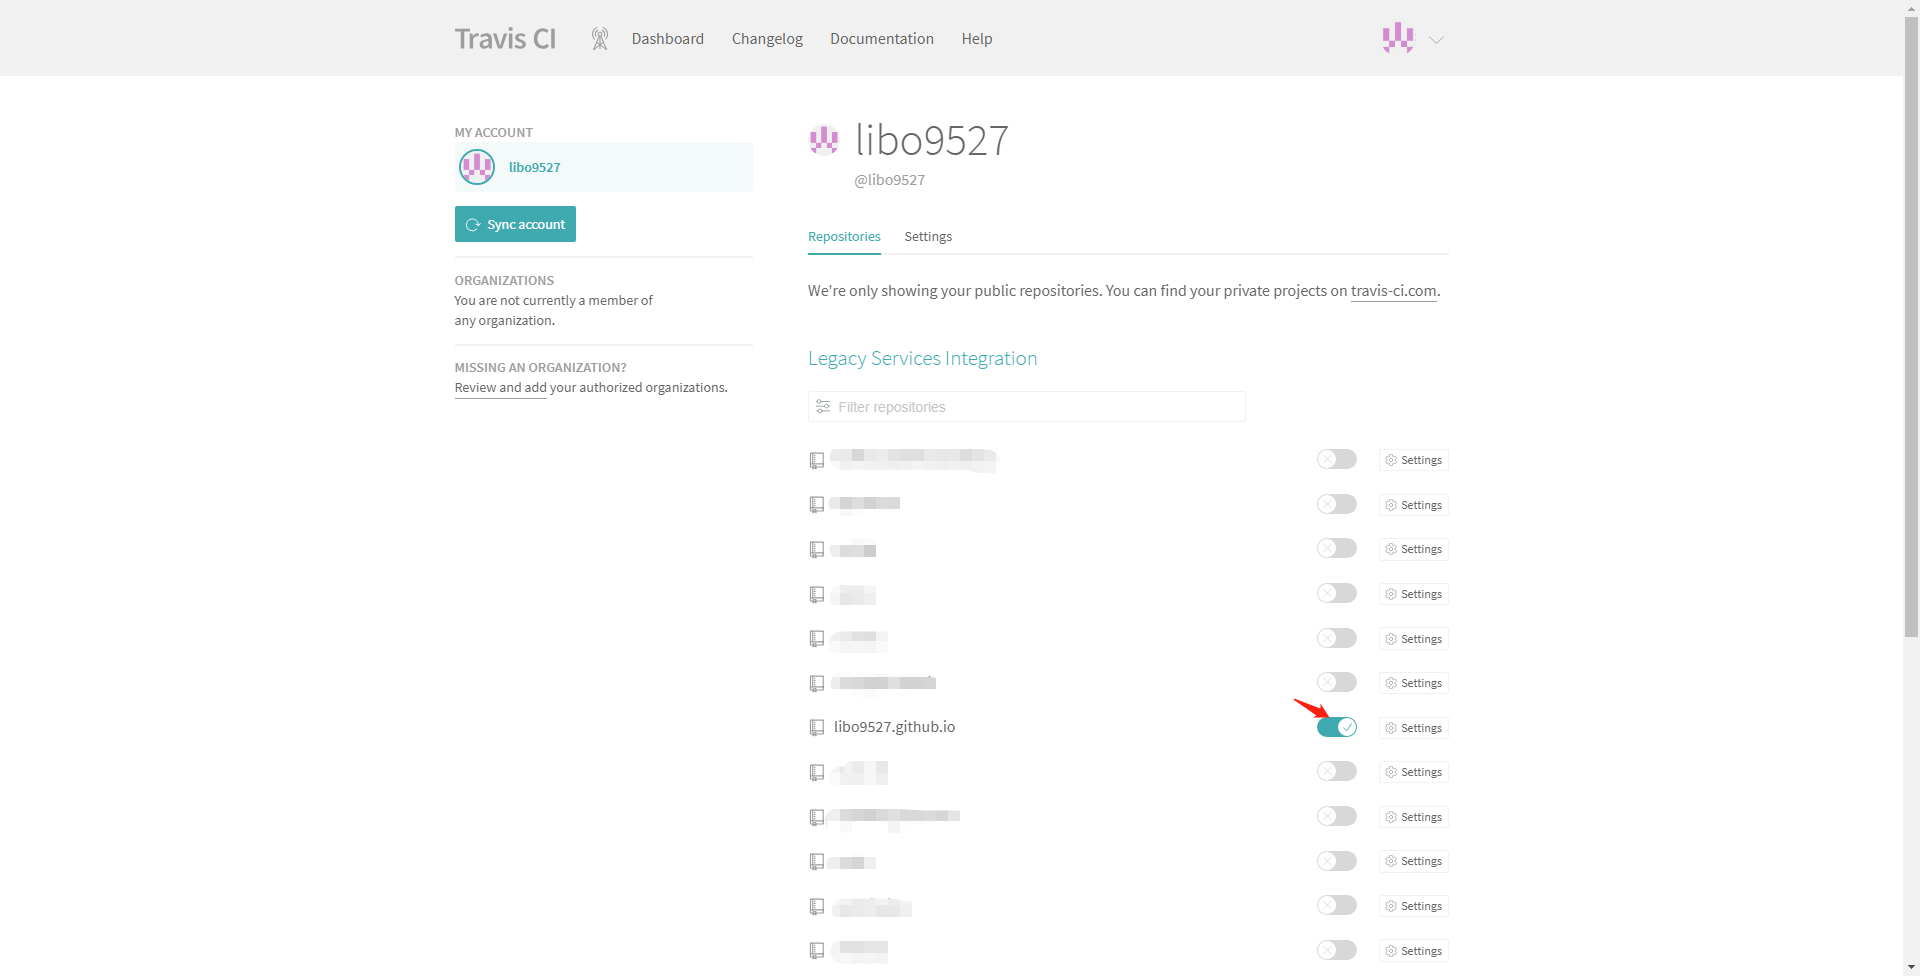Open Settings for libo9527.github.io repository
Image resolution: width=1920 pixels, height=976 pixels.
(1413, 728)
